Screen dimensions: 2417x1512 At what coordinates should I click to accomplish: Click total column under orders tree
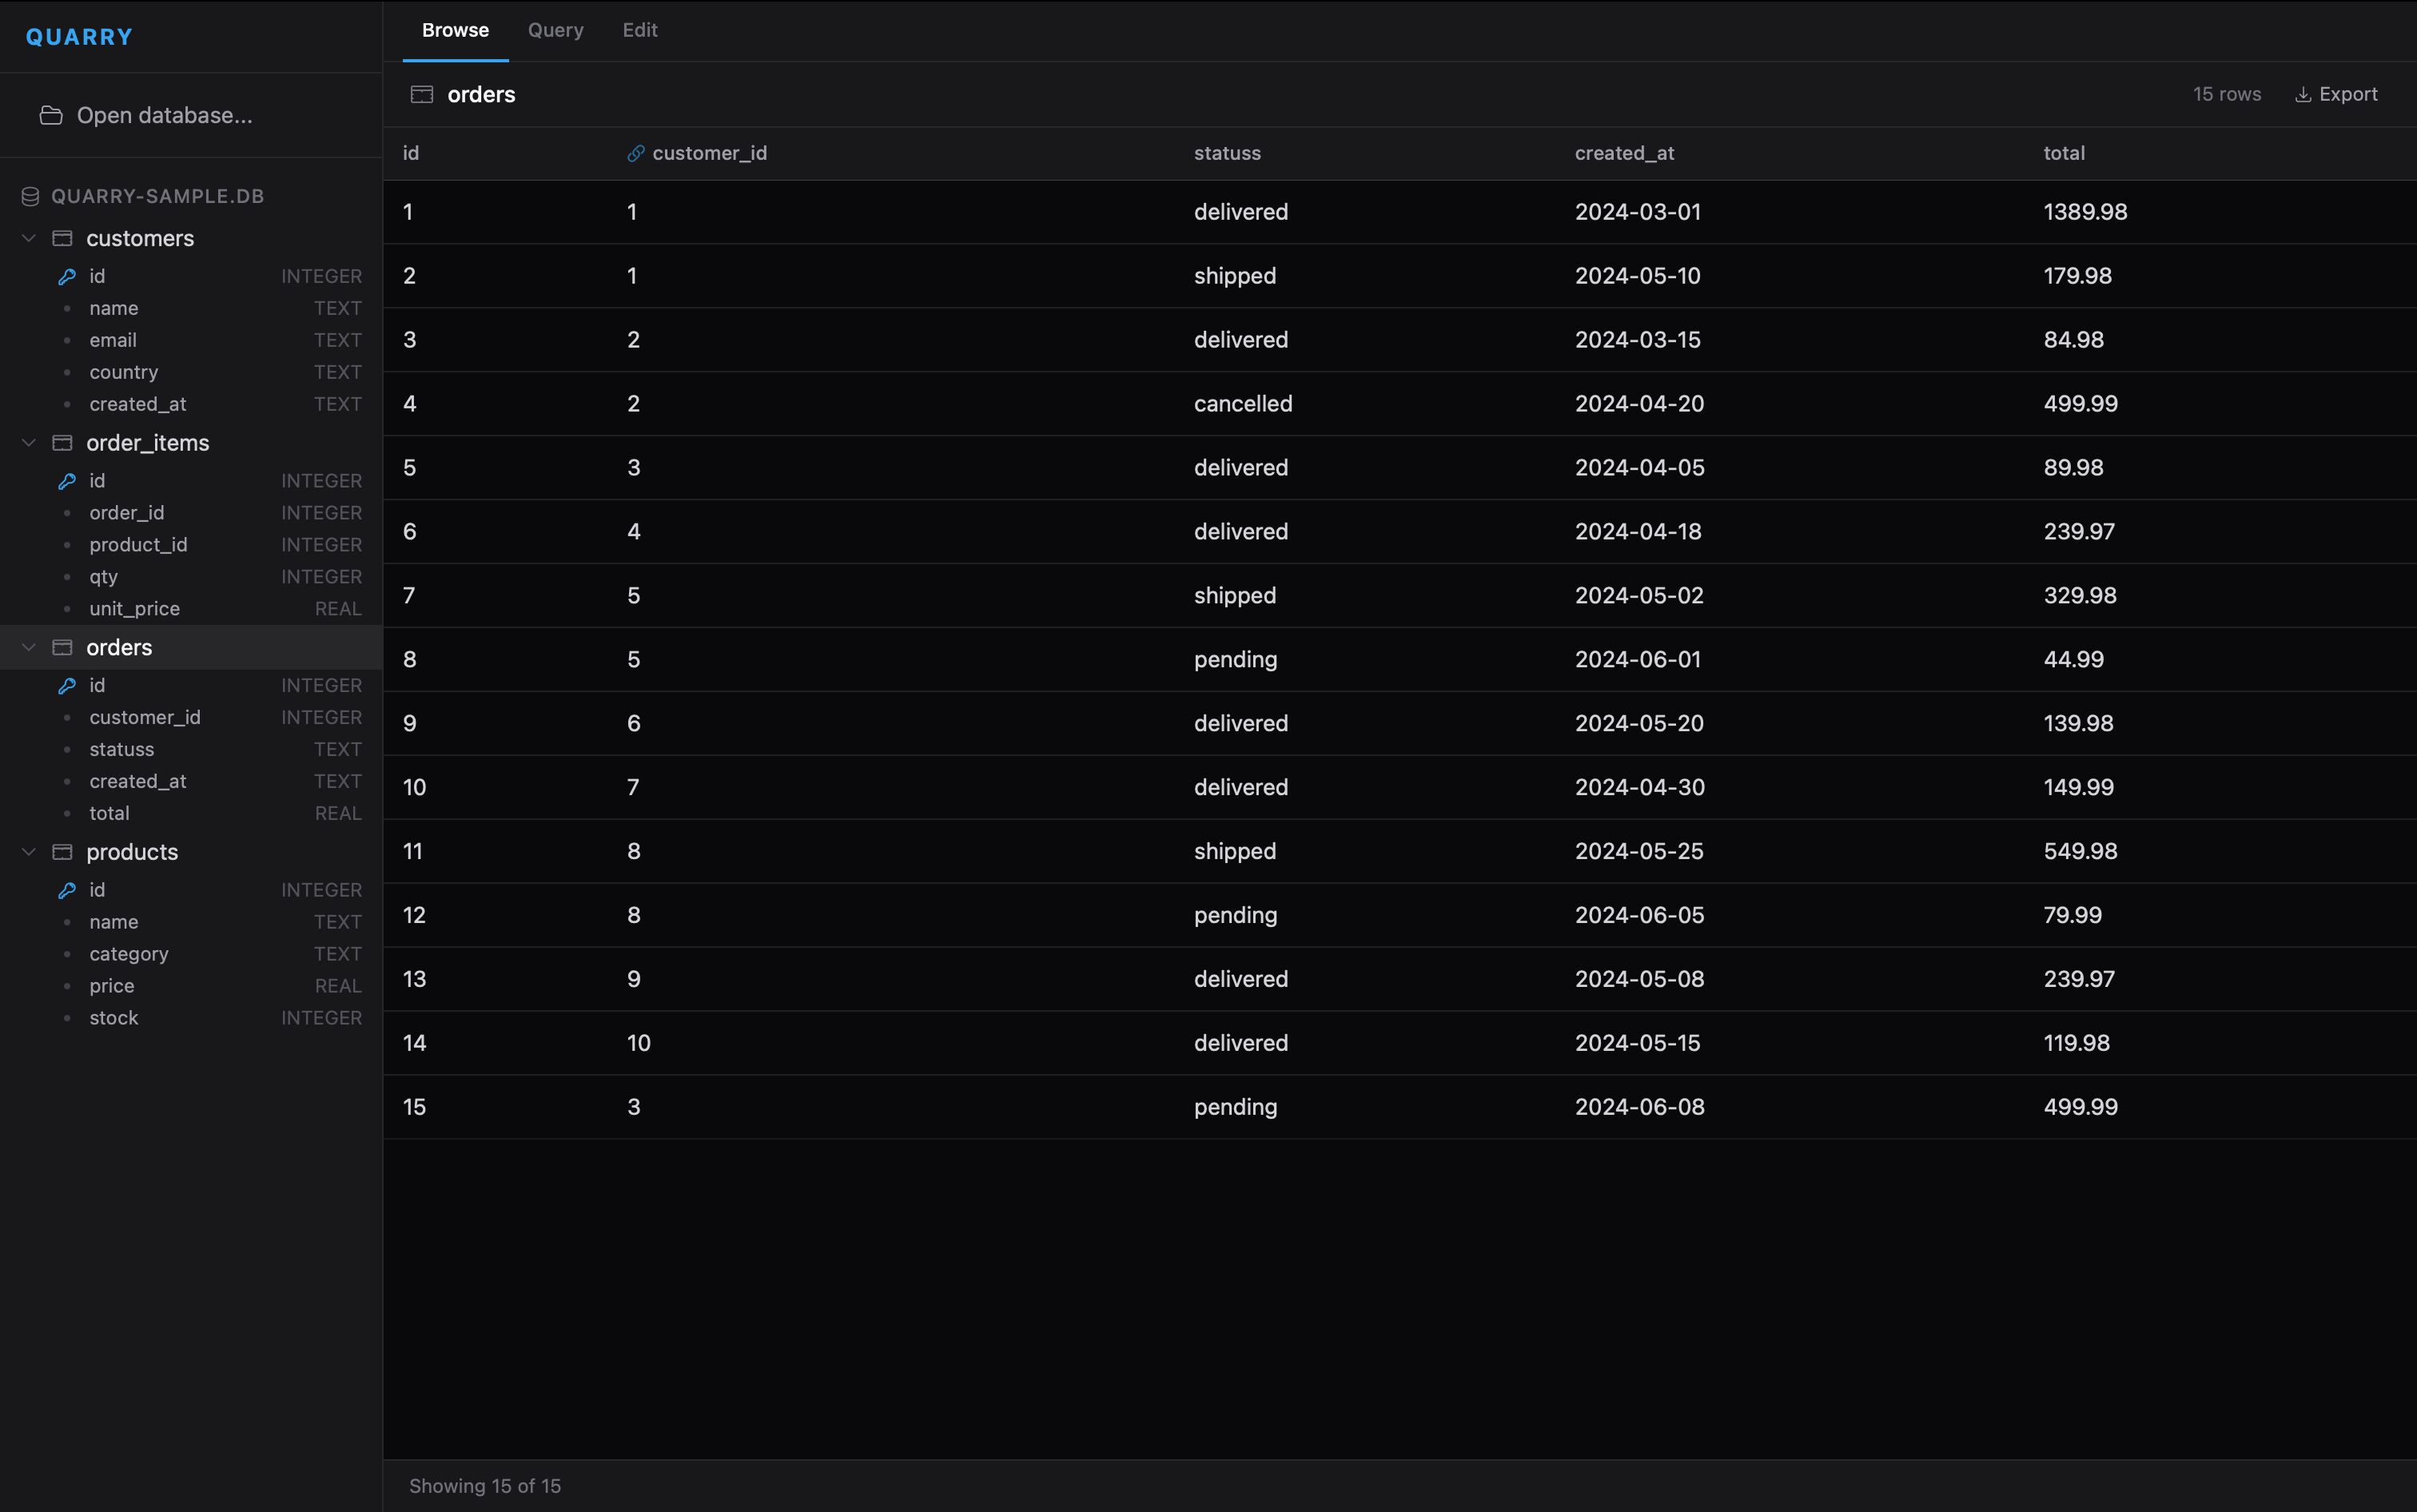[x=191, y=813]
